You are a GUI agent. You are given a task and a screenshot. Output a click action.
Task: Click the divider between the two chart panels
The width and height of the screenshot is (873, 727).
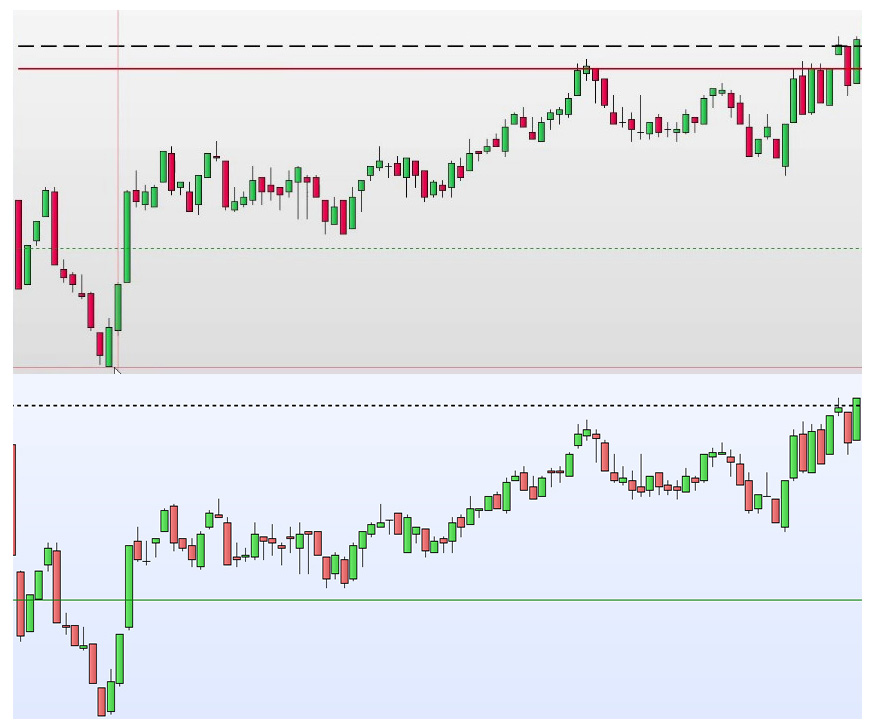coord(436,372)
